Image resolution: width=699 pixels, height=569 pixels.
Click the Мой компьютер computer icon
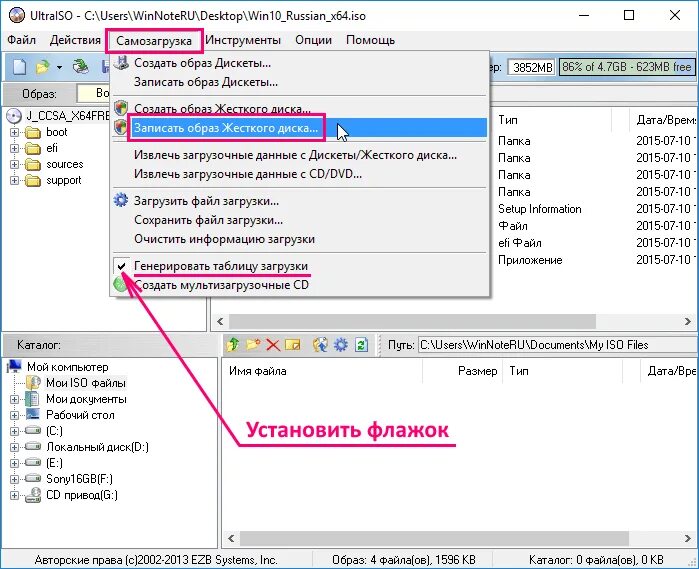click(x=14, y=367)
